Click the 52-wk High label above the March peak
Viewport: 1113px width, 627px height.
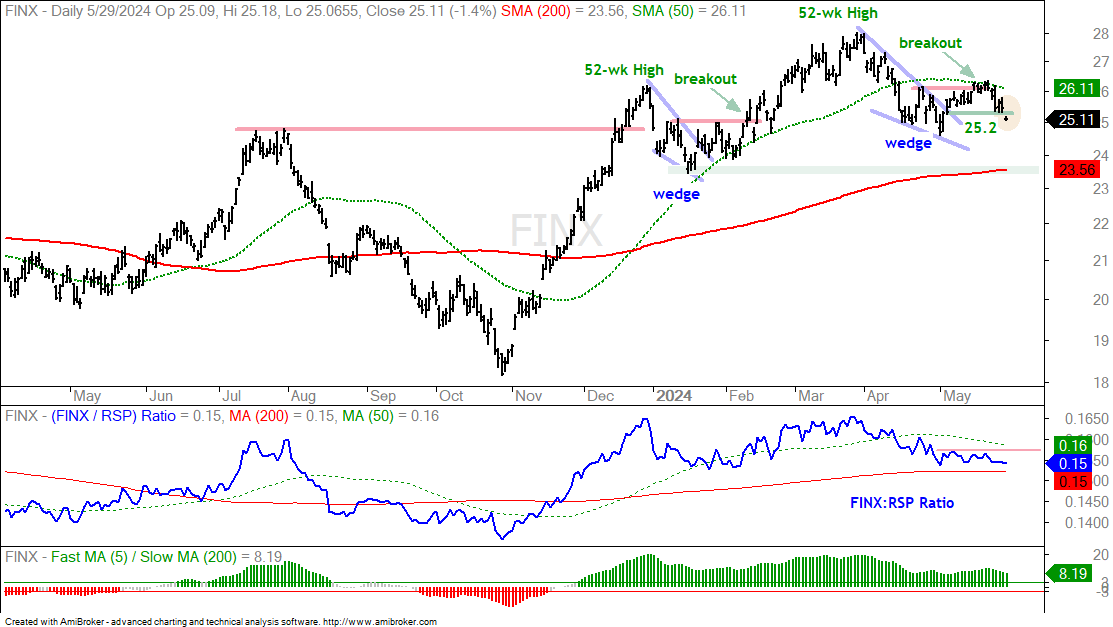[x=838, y=13]
